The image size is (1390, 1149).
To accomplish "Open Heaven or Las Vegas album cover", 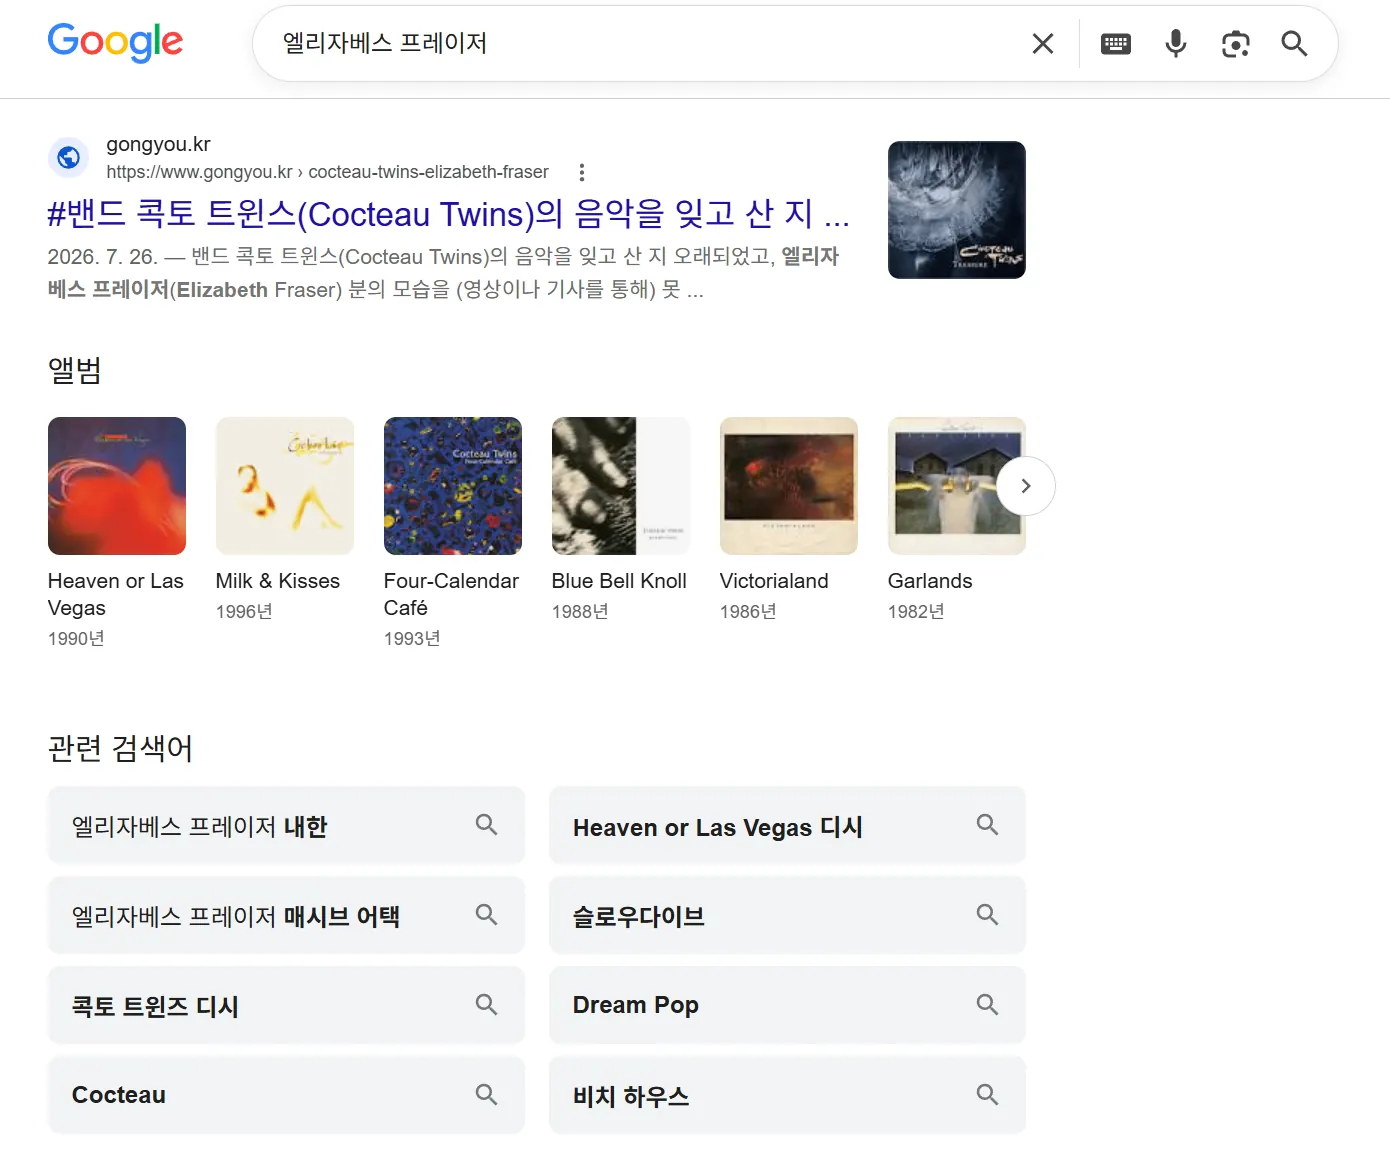I will (x=117, y=486).
